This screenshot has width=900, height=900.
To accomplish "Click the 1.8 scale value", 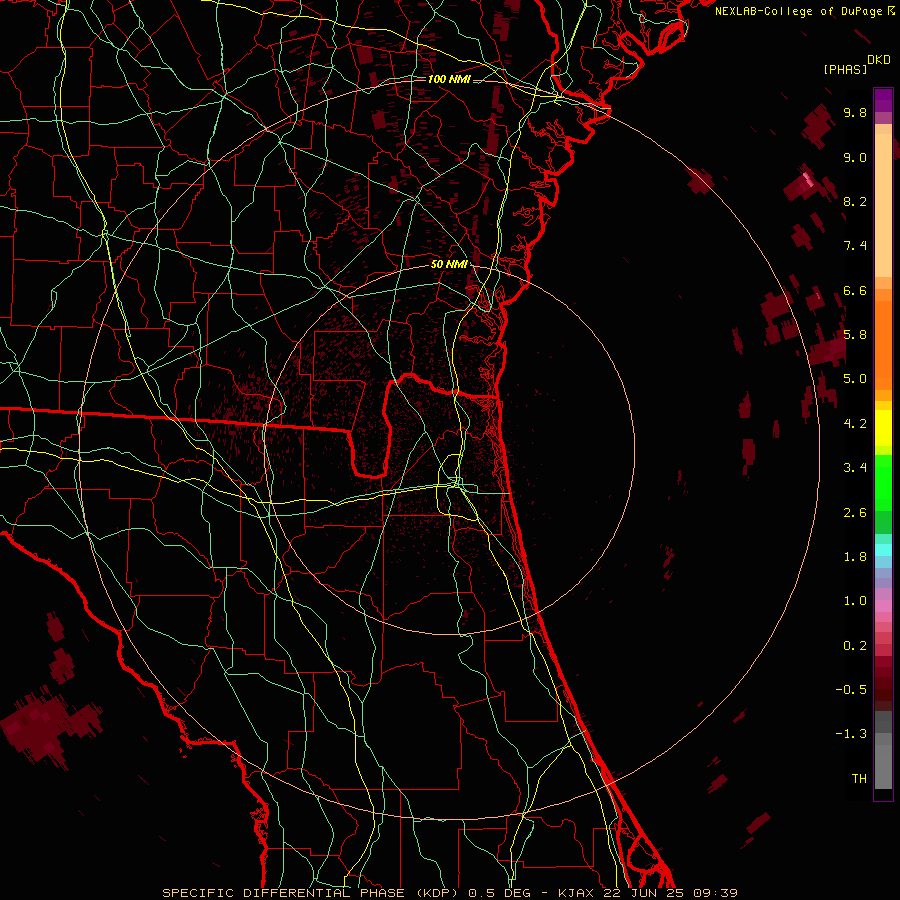I will click(855, 557).
